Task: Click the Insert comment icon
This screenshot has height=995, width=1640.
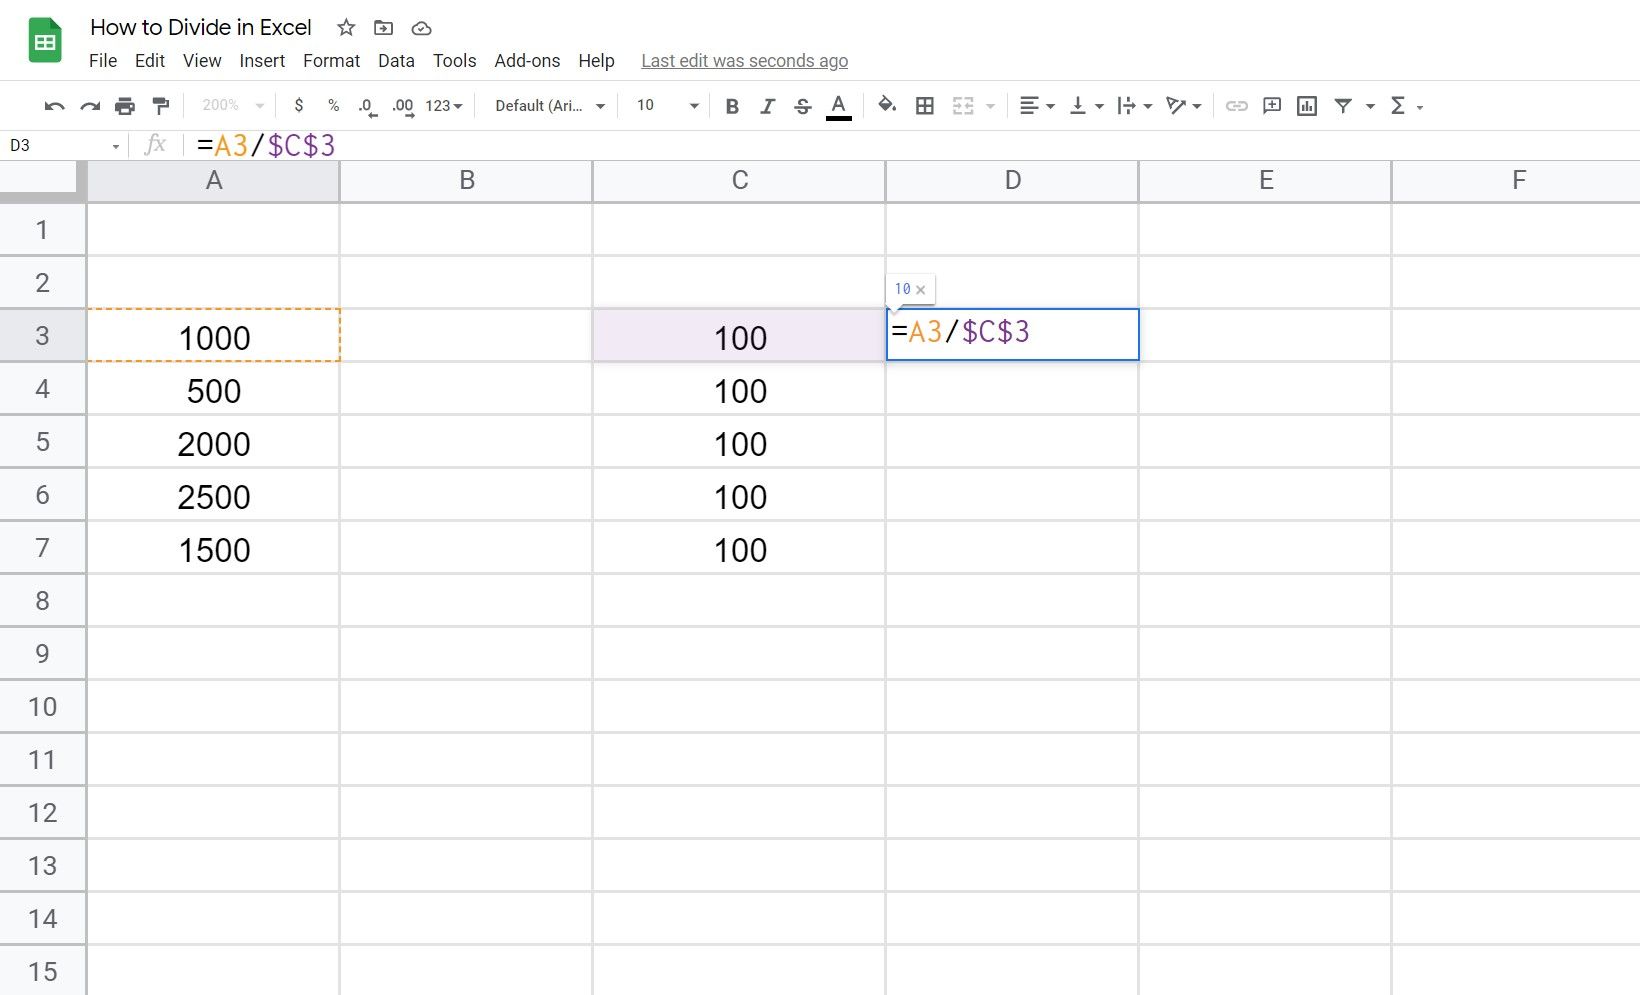Action: (x=1271, y=105)
